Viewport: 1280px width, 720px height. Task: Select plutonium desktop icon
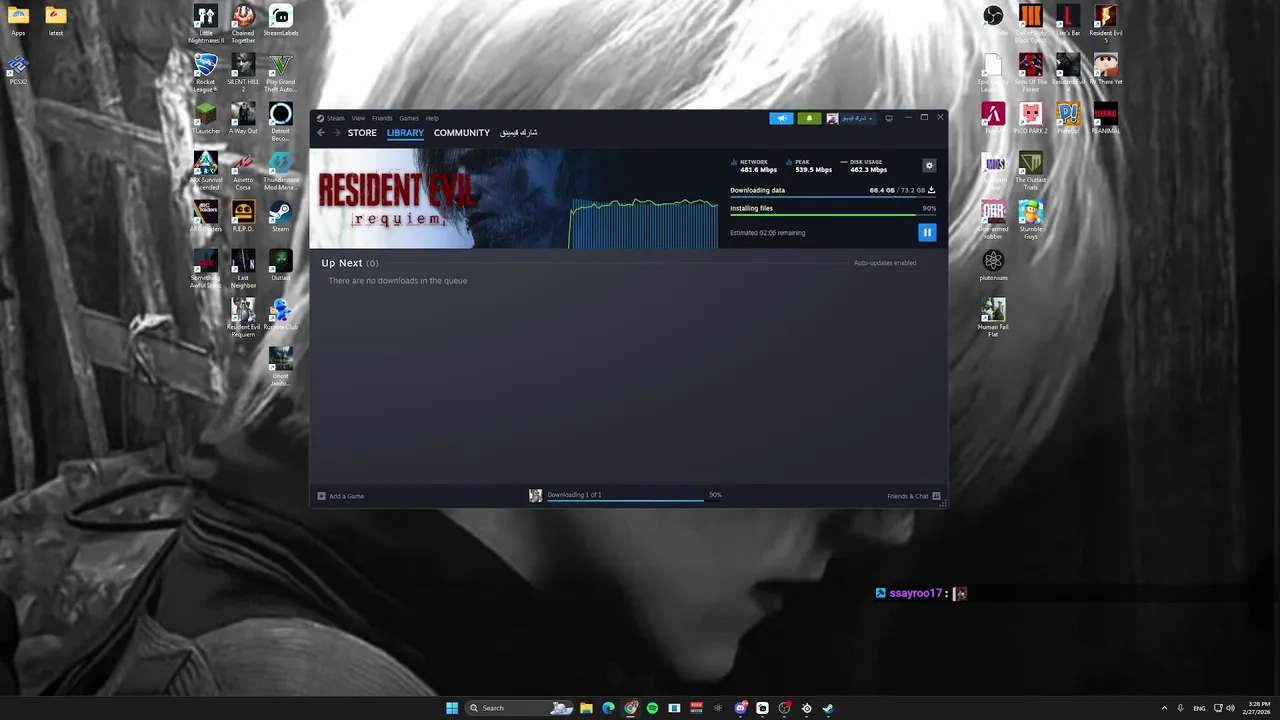click(x=993, y=265)
